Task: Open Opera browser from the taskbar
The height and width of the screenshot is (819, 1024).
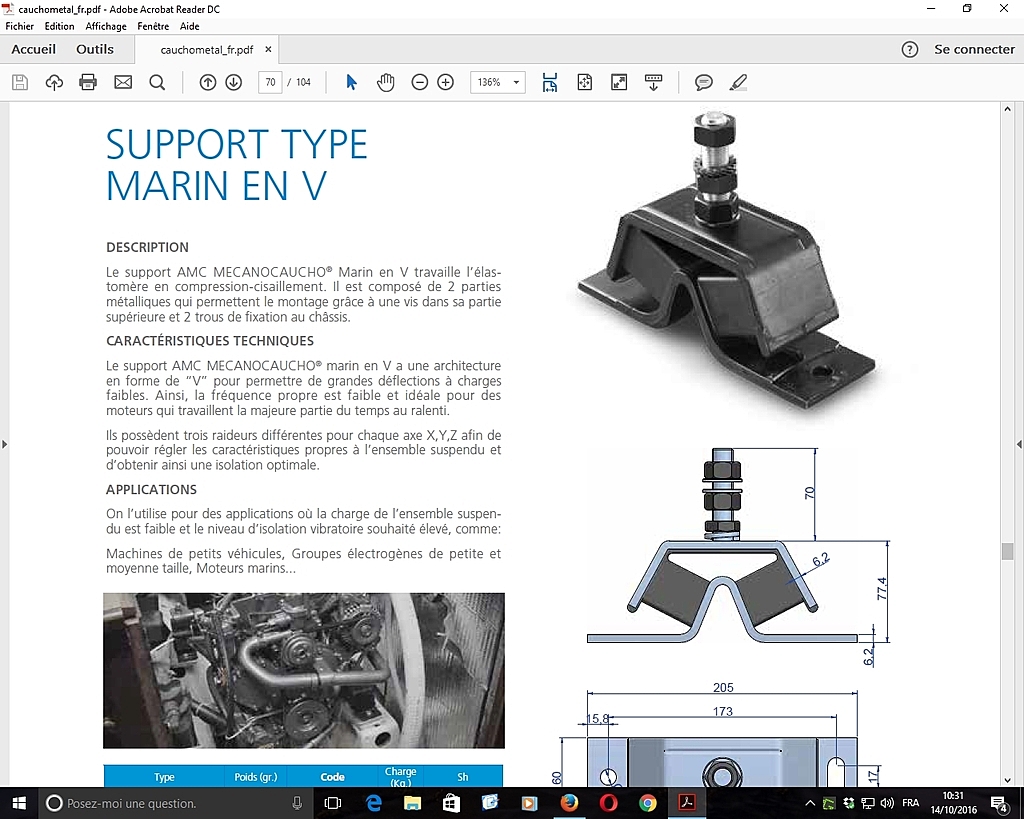Action: [608, 803]
